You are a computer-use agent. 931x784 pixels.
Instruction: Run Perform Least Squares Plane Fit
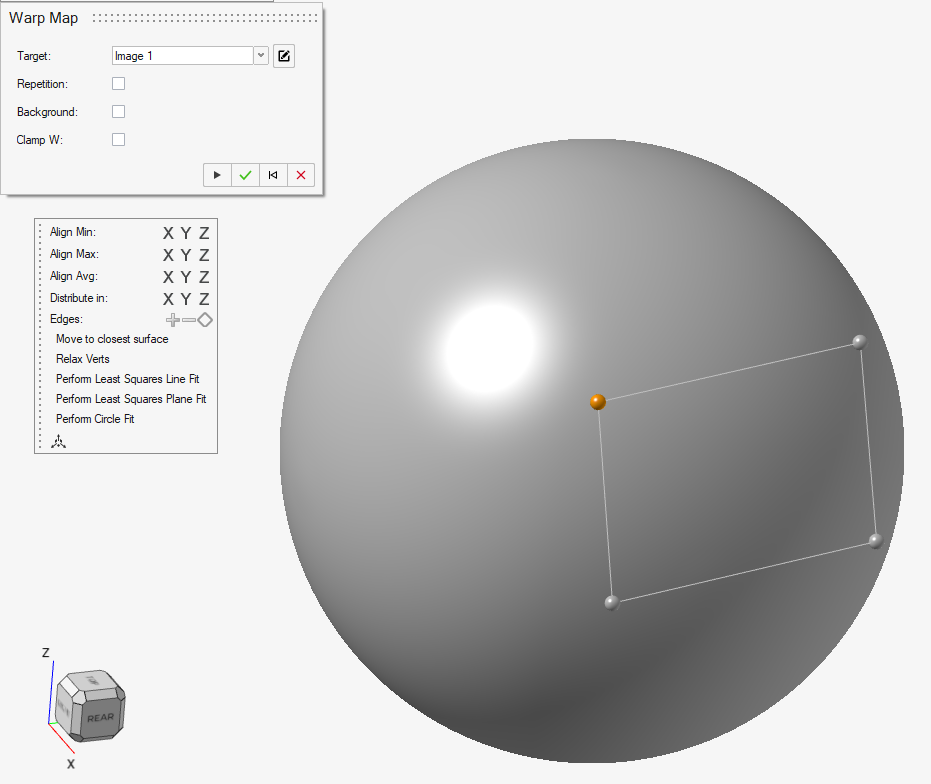131,399
